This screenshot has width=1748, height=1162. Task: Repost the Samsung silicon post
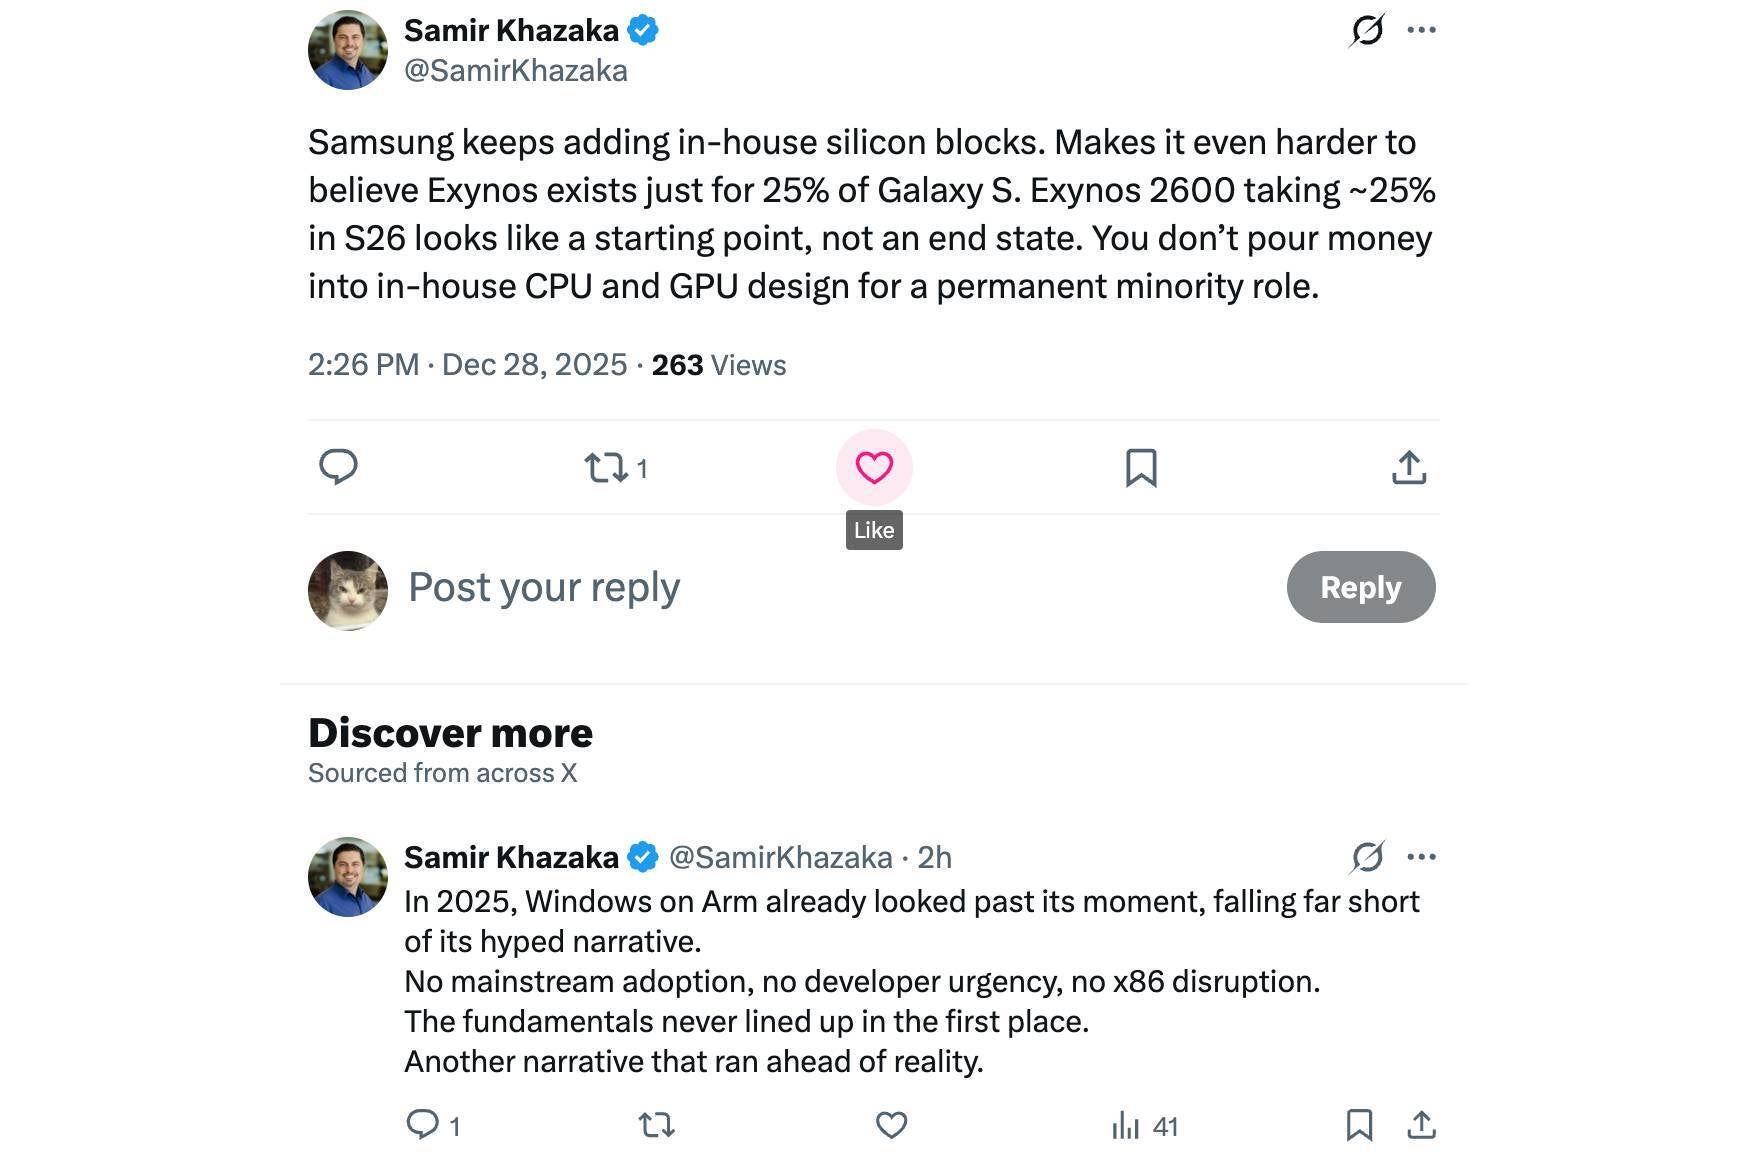(606, 467)
